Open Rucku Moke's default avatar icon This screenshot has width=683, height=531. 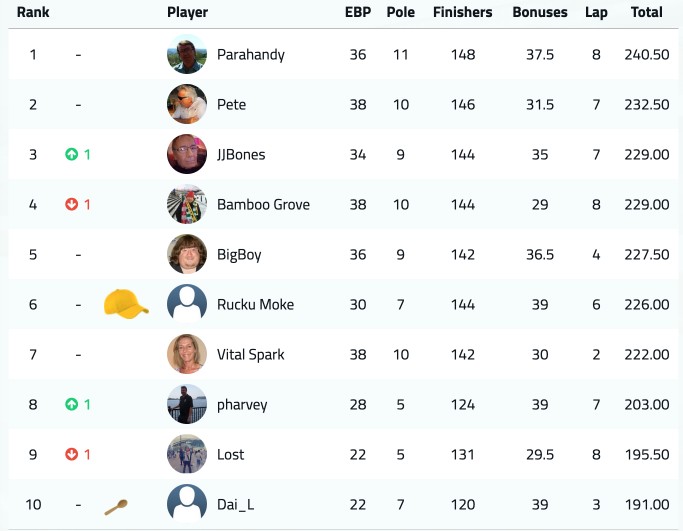tap(187, 304)
